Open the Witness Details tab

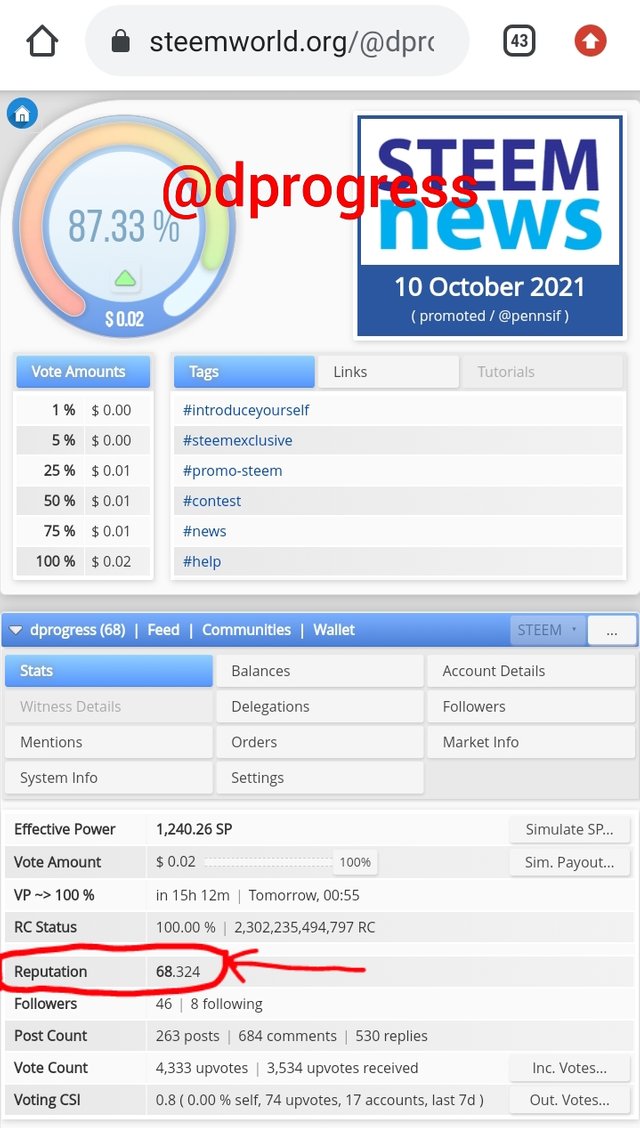[109, 706]
